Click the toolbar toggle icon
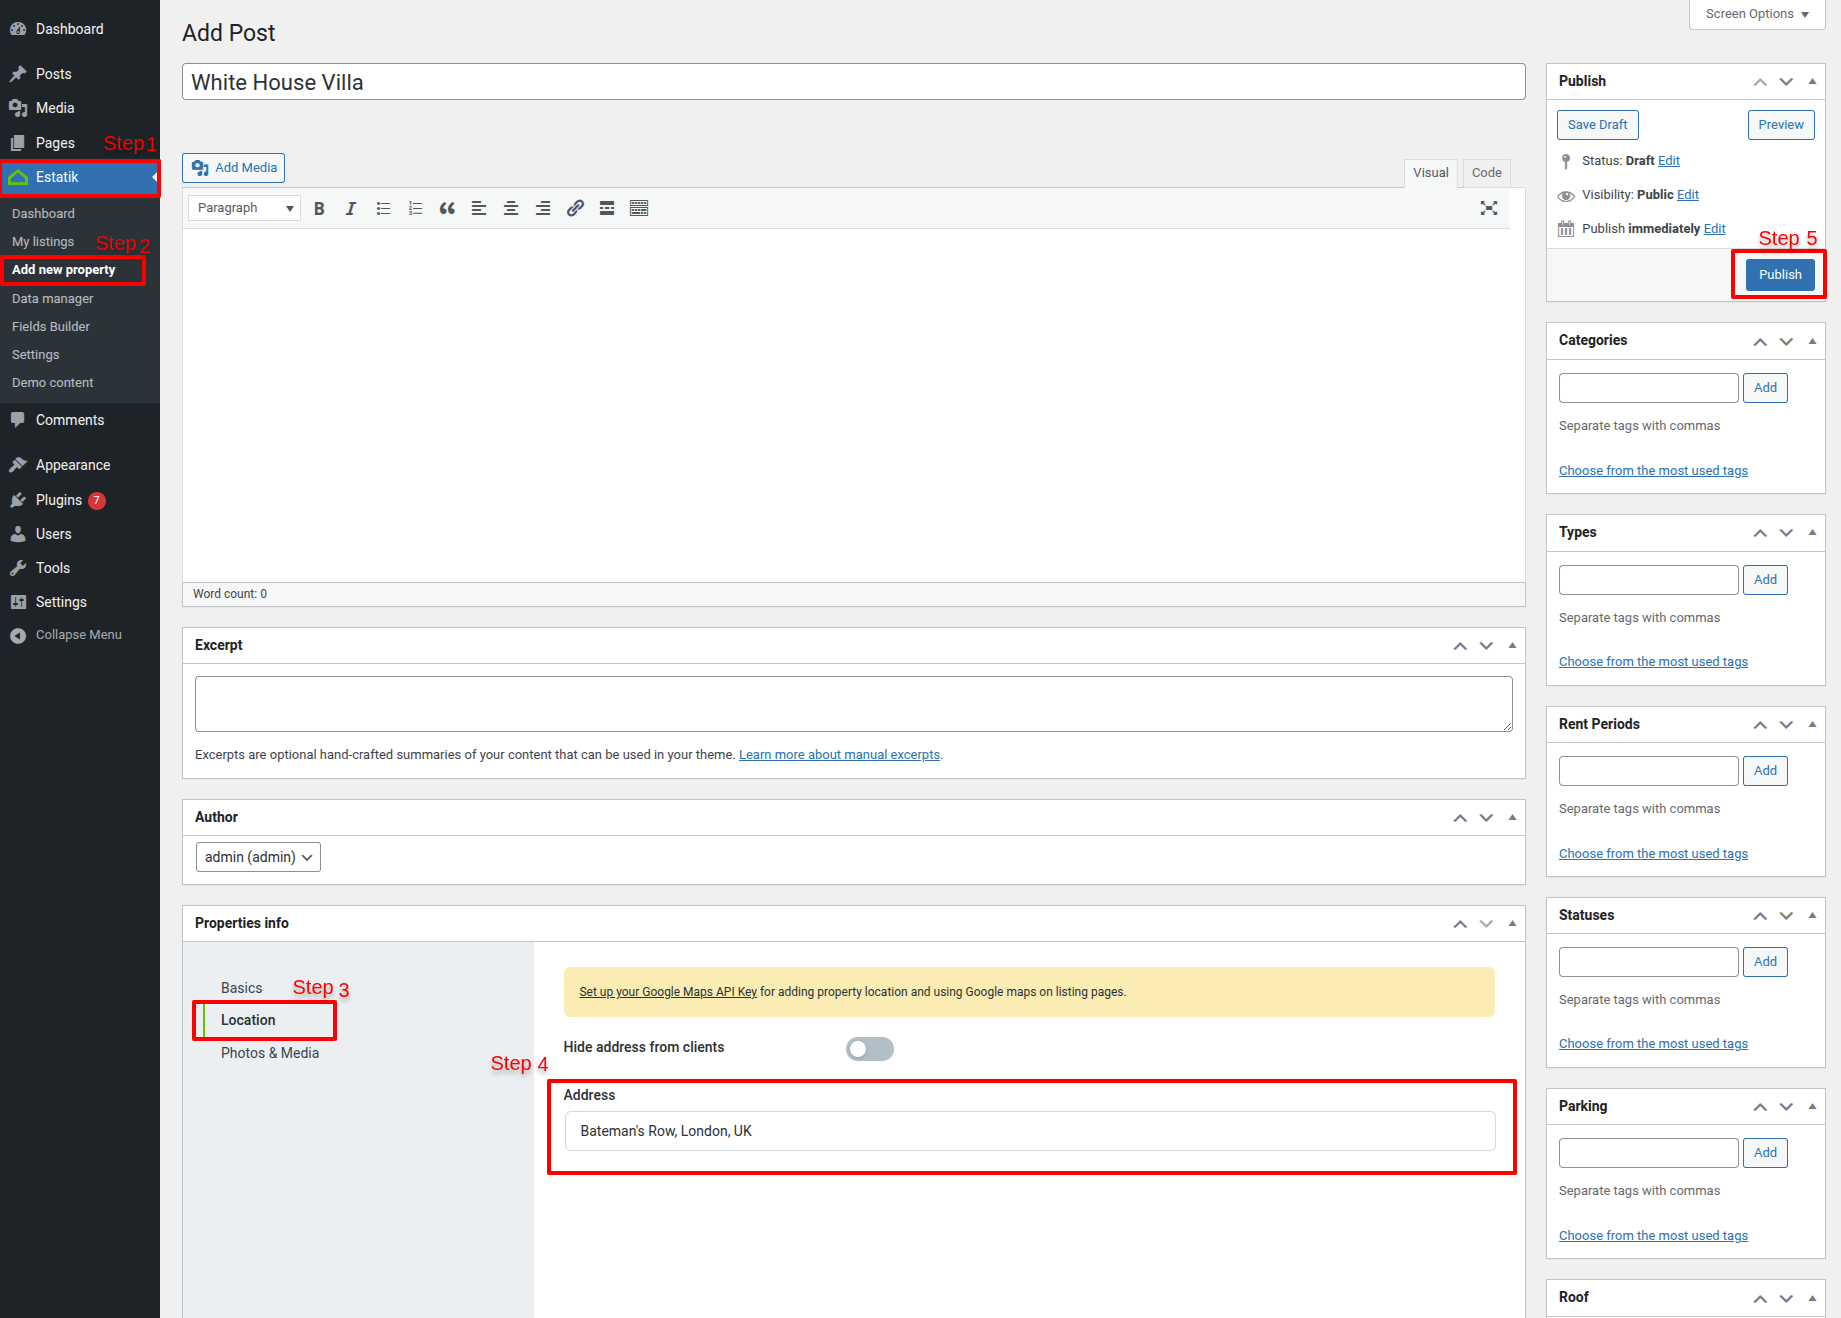The image size is (1841, 1318). click(x=639, y=208)
